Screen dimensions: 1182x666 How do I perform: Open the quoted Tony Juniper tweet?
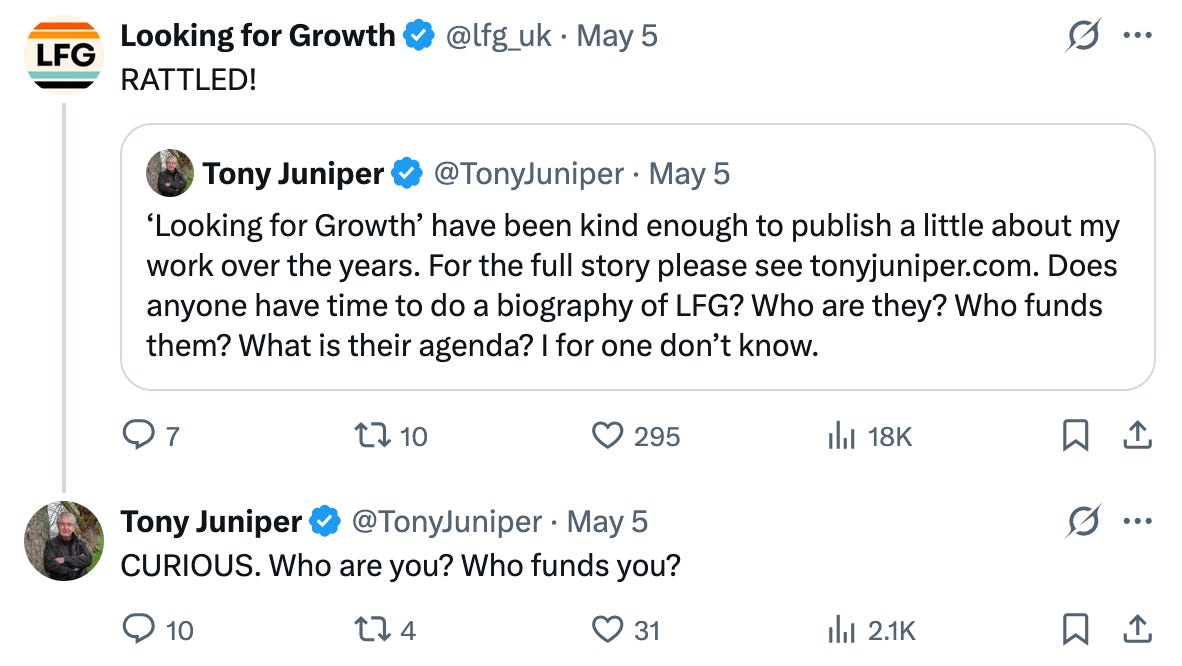tap(638, 257)
